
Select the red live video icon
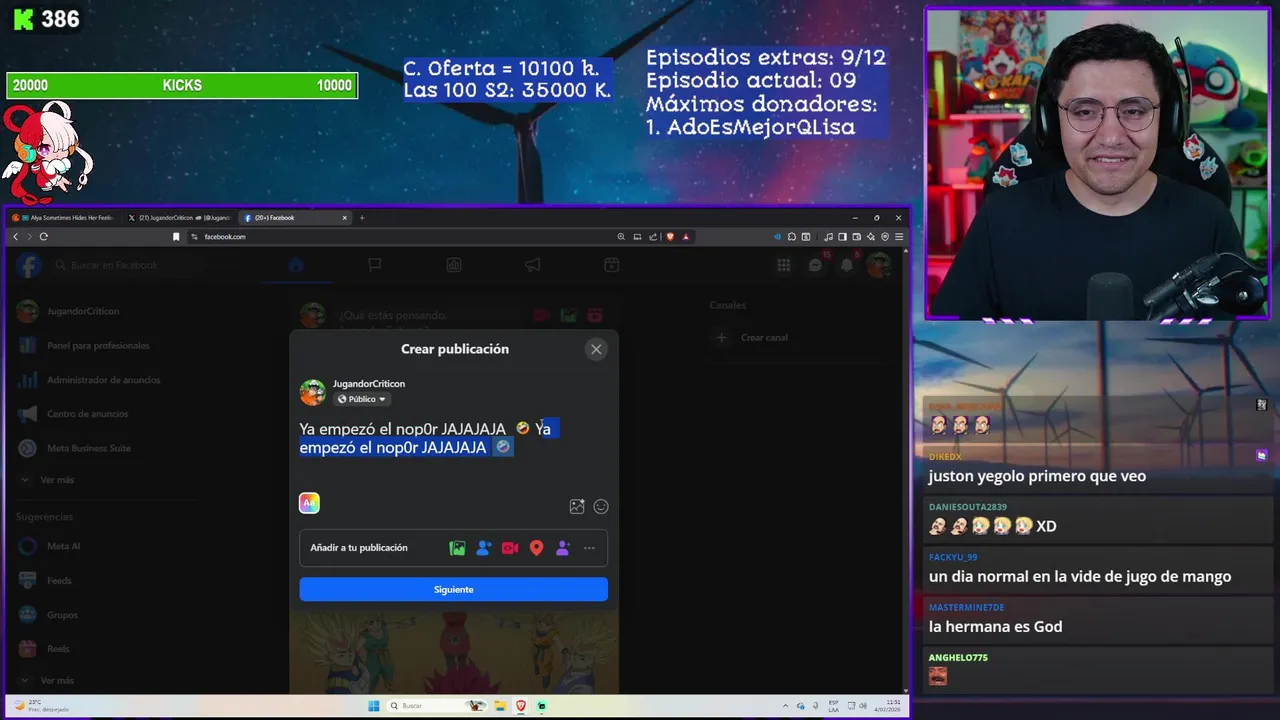(510, 548)
